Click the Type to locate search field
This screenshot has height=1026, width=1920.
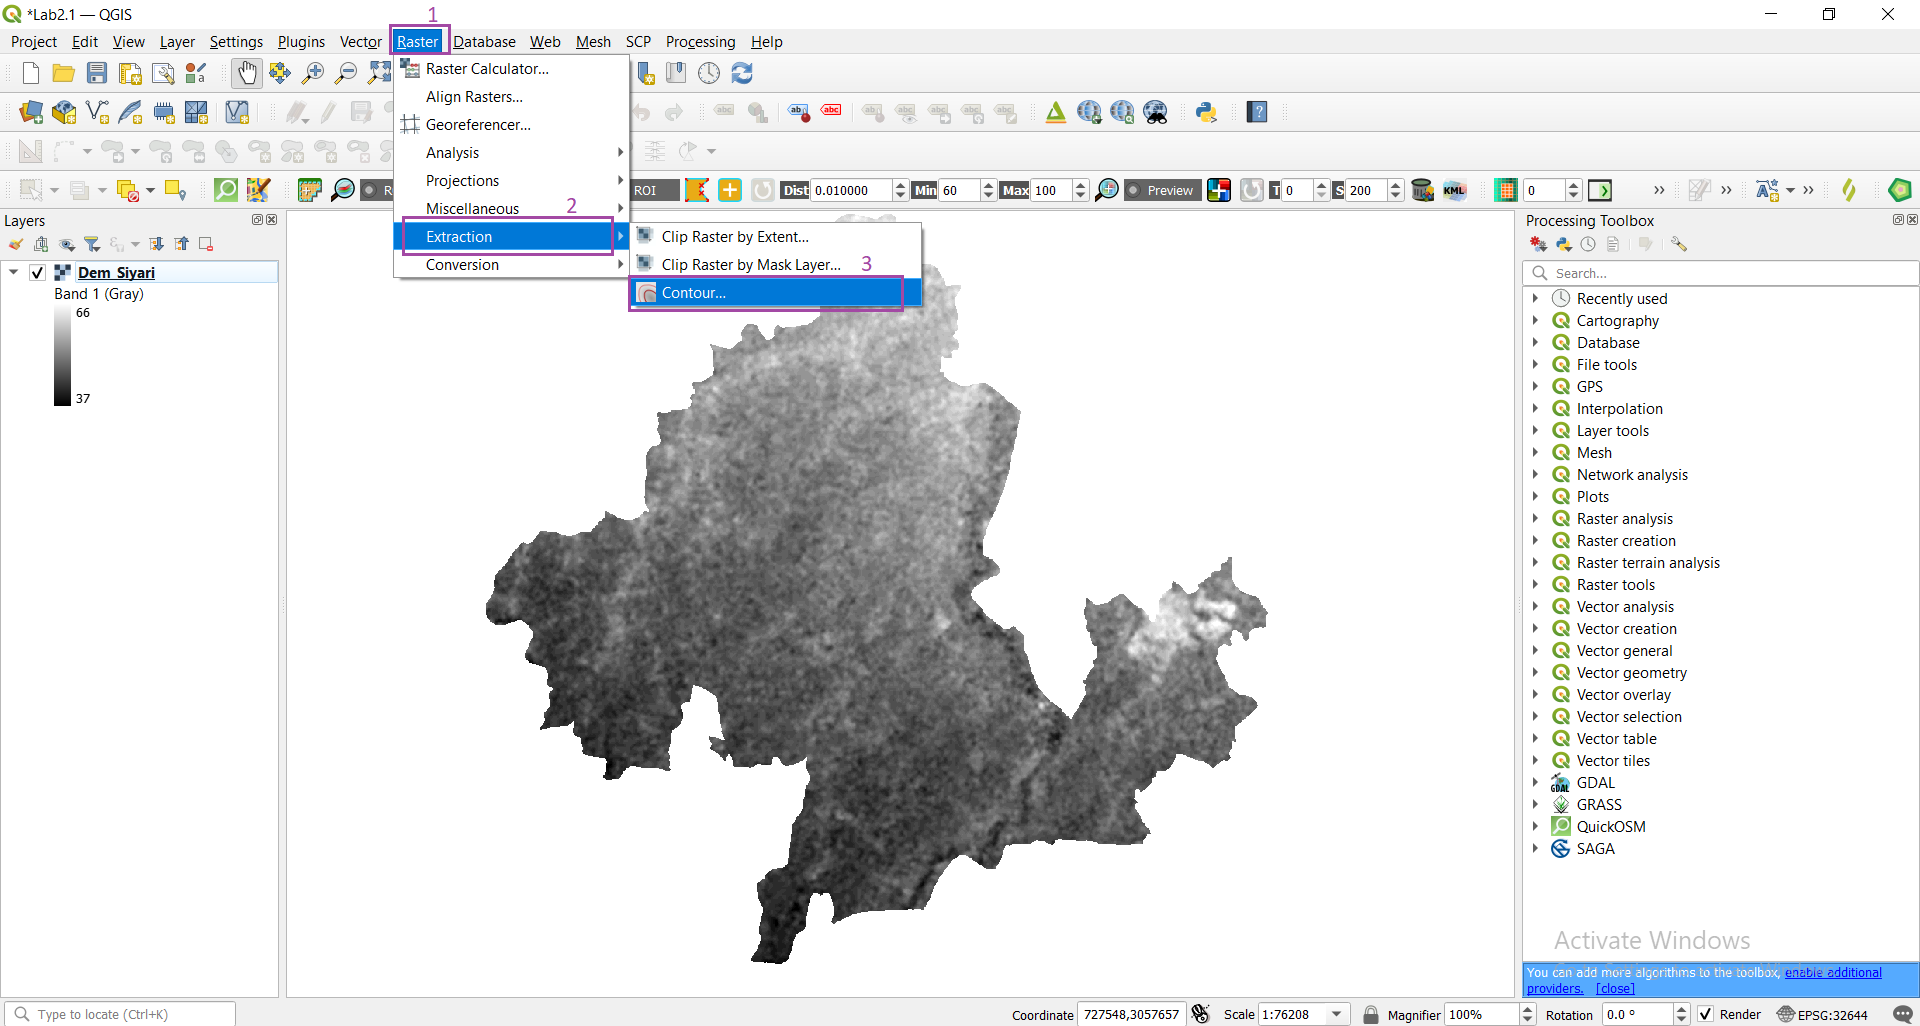point(120,1013)
